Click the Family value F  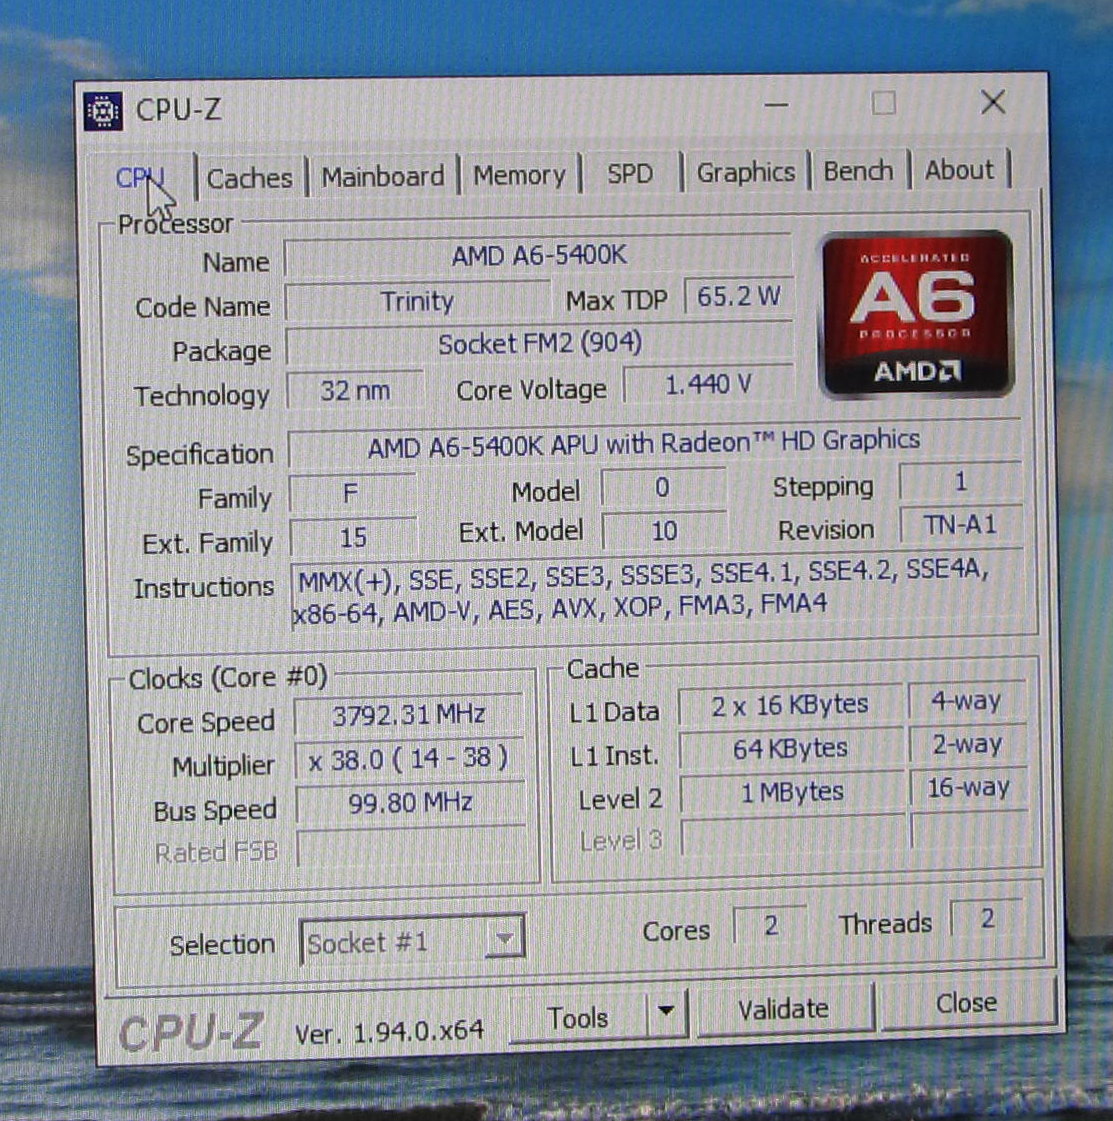pyautogui.click(x=352, y=493)
